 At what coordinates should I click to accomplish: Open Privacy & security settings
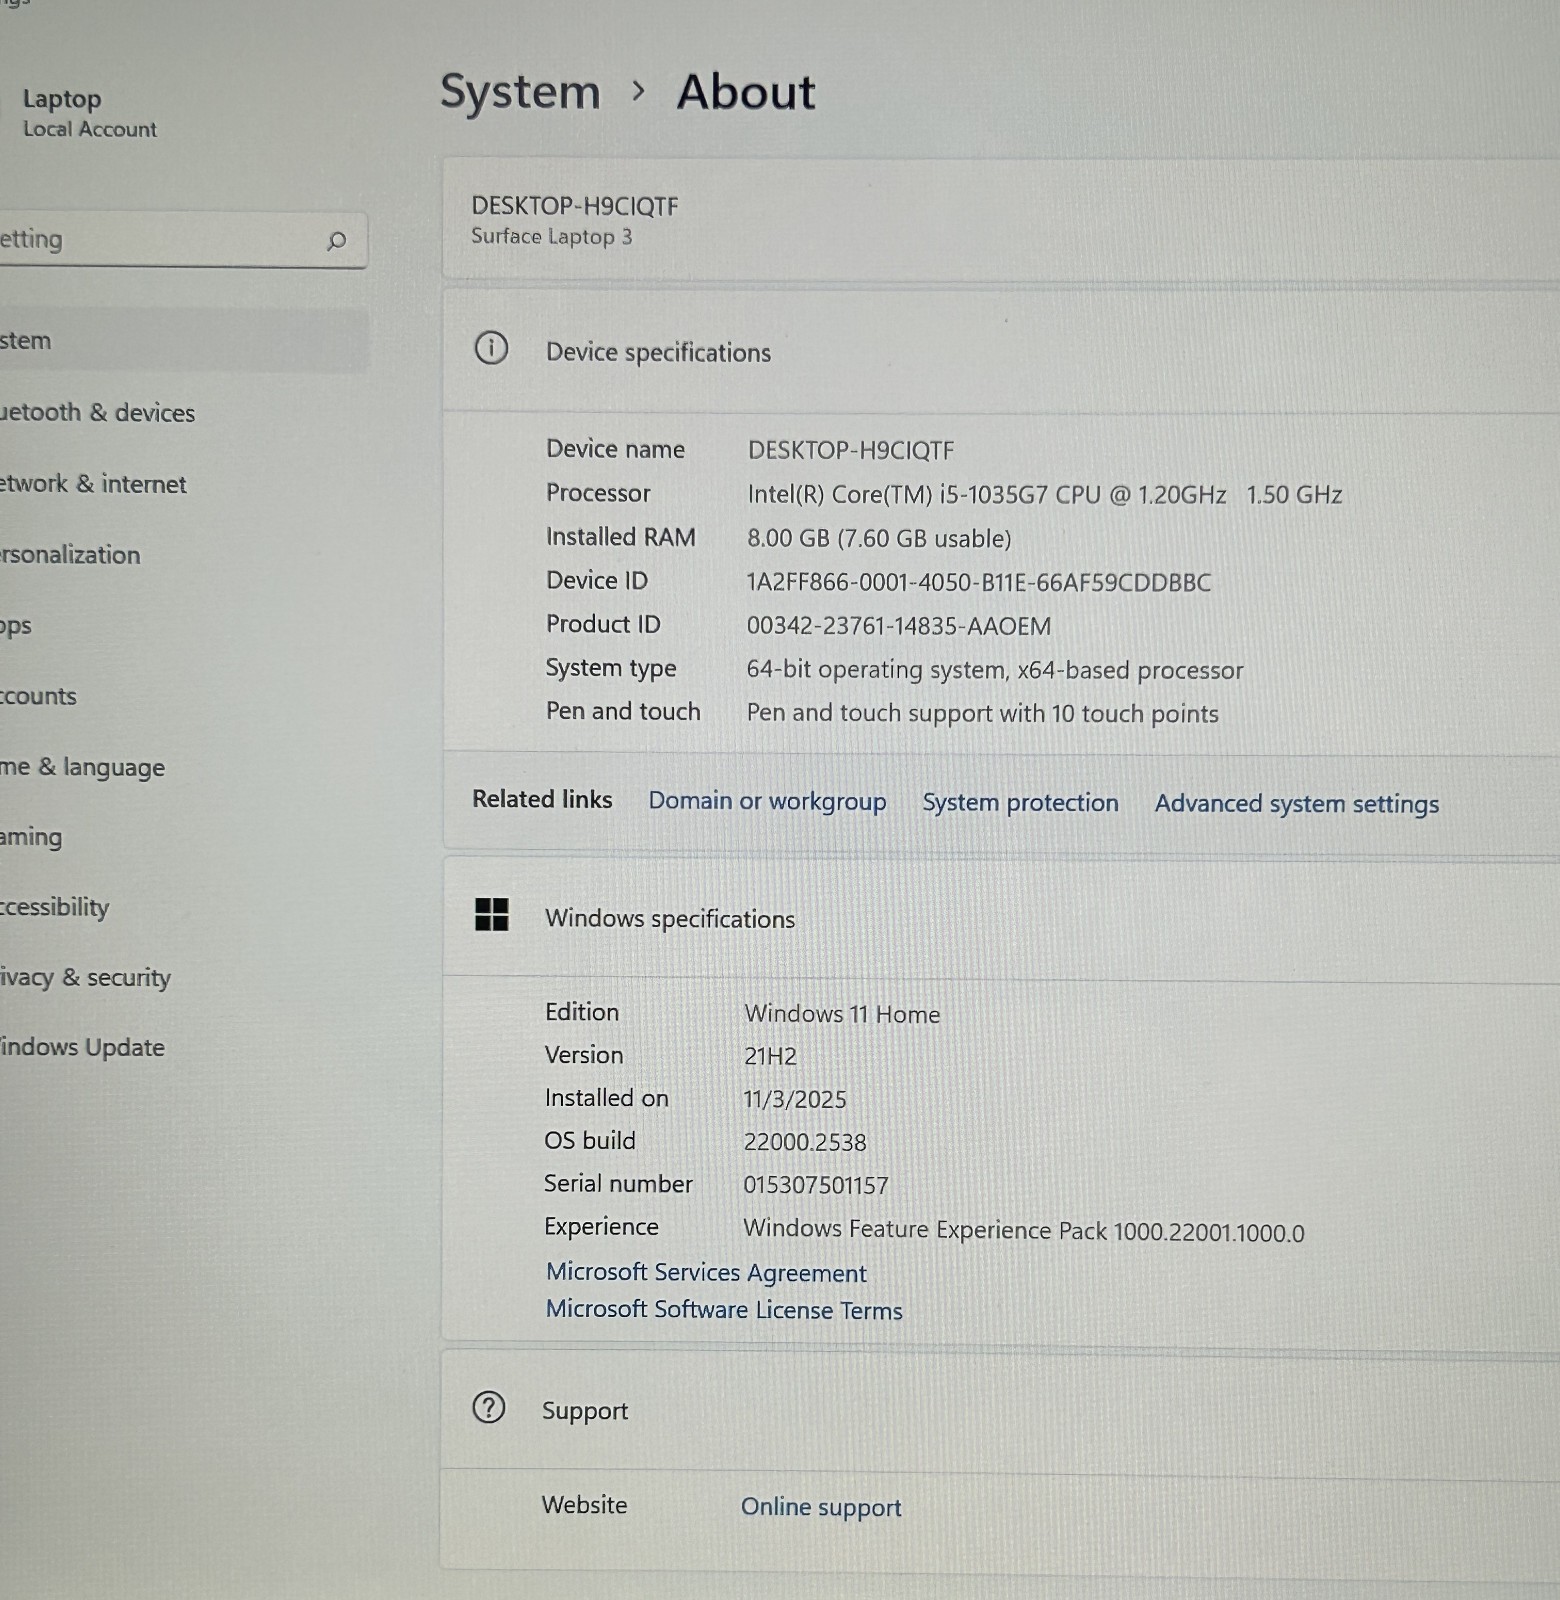85,977
